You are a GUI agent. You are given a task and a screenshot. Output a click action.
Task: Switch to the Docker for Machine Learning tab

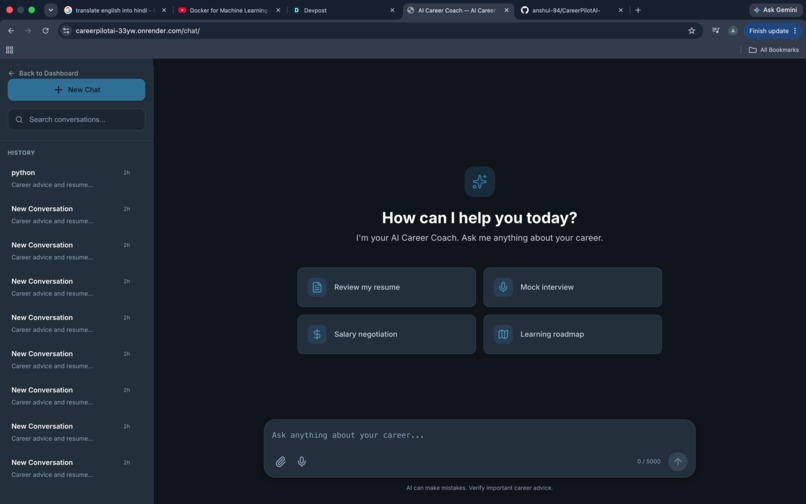click(x=228, y=10)
